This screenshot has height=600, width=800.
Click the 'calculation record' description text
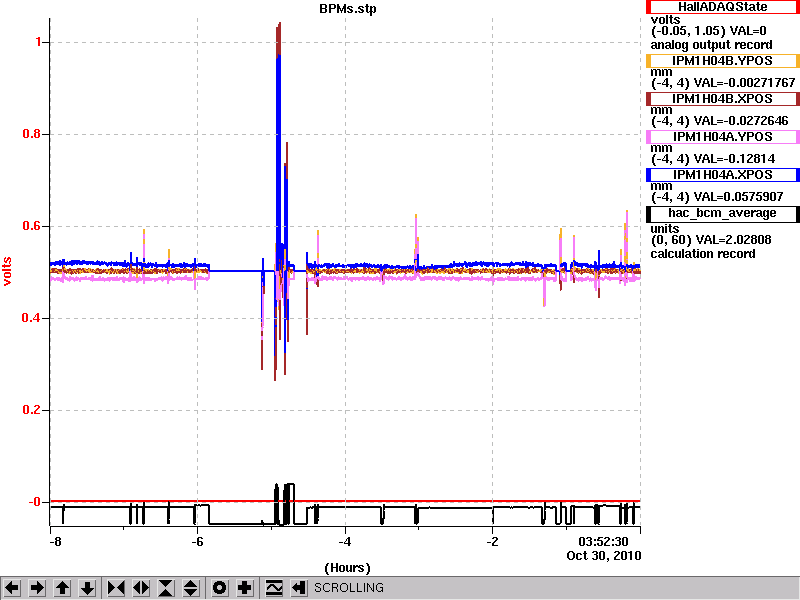(703, 254)
